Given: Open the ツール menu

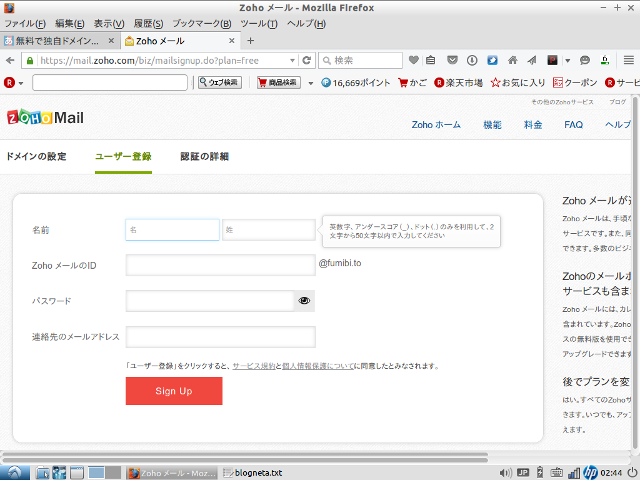Looking at the screenshot, I should click(259, 24).
